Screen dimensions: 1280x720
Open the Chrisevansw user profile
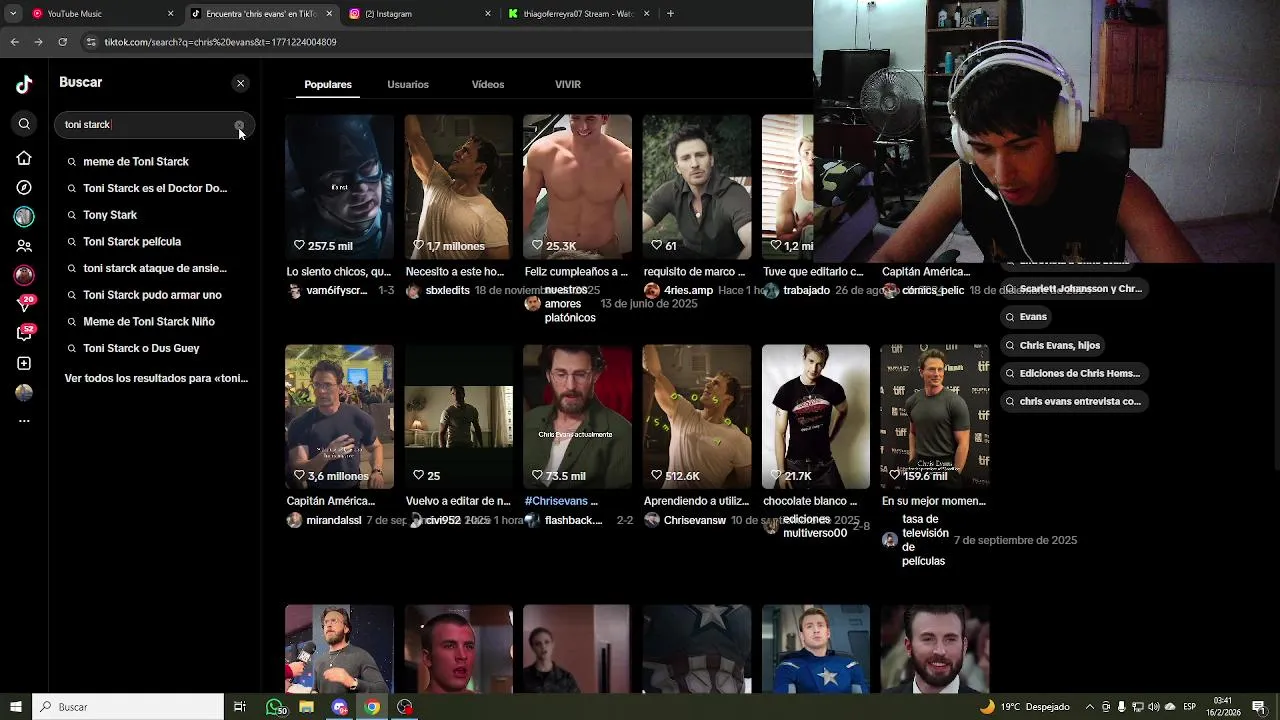[x=695, y=521]
